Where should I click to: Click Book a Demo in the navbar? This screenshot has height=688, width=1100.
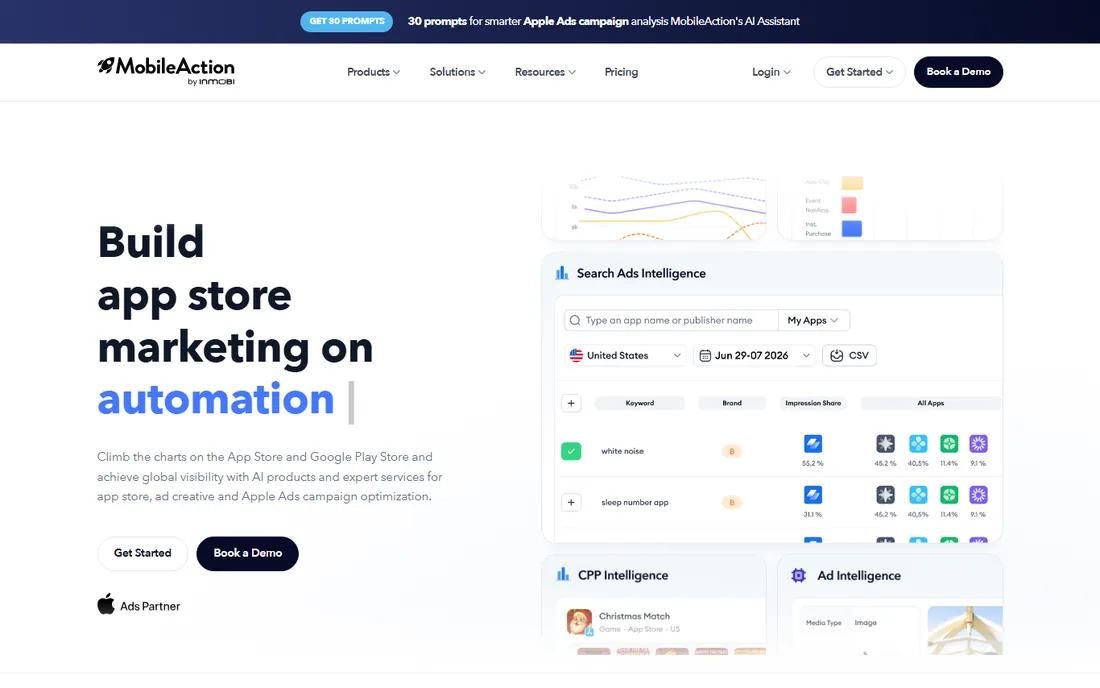(x=958, y=72)
